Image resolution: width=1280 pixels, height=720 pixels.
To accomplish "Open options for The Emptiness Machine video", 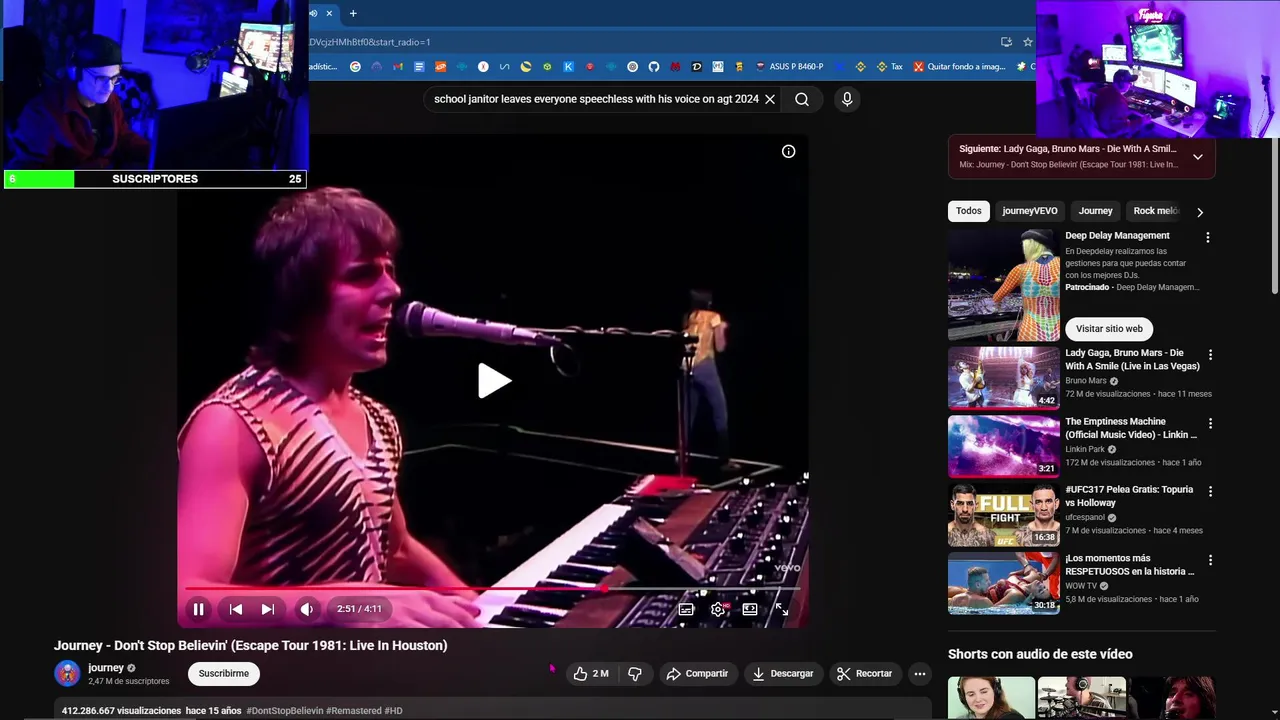I will tap(1211, 424).
